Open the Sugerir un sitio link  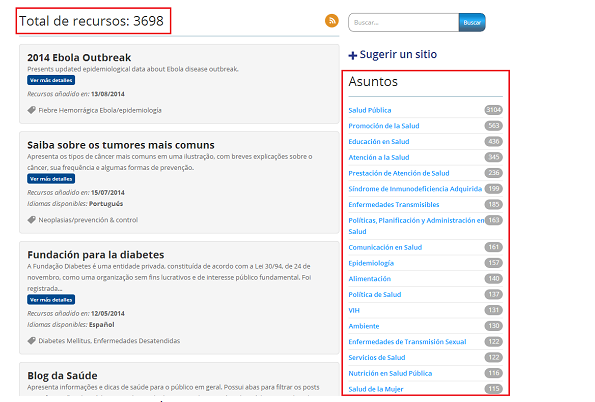398,54
